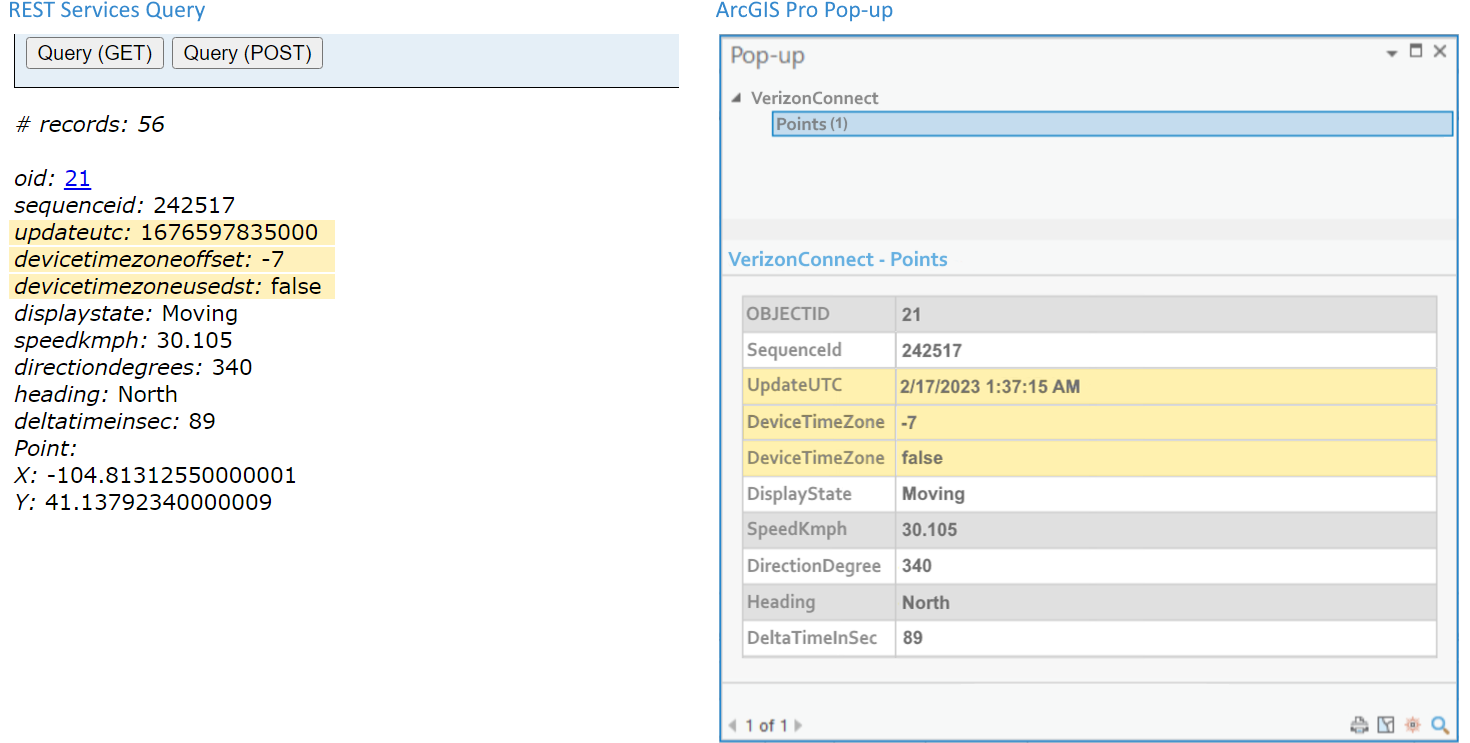Collapse the VerizonConnect group in the pop-up tree

(x=737, y=97)
